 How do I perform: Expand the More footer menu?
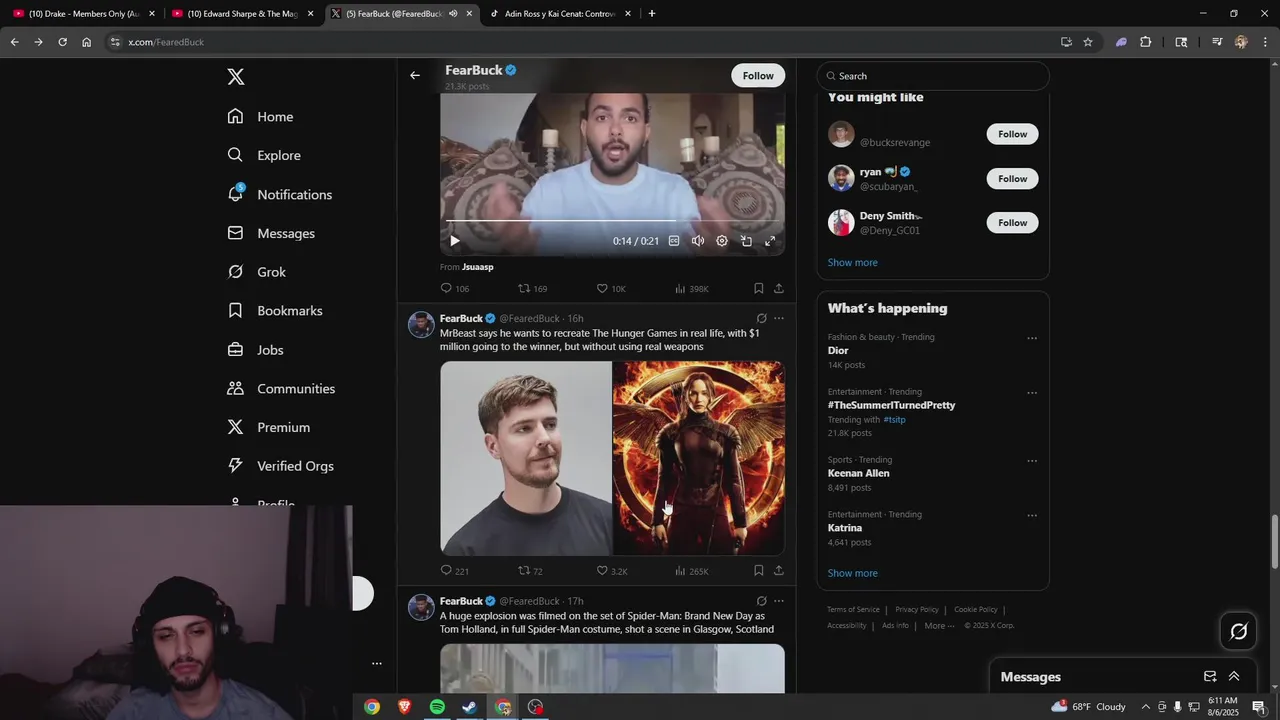tap(939, 626)
